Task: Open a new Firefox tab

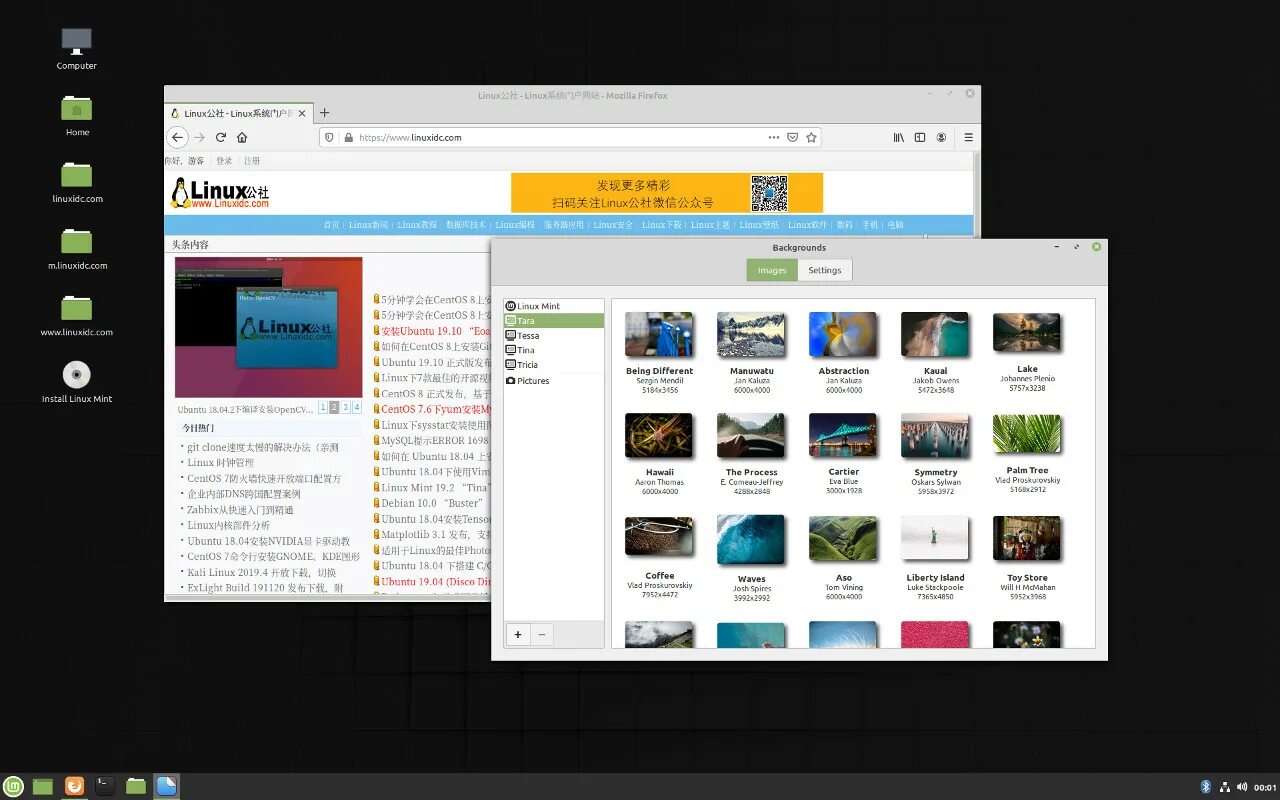Action: click(324, 113)
